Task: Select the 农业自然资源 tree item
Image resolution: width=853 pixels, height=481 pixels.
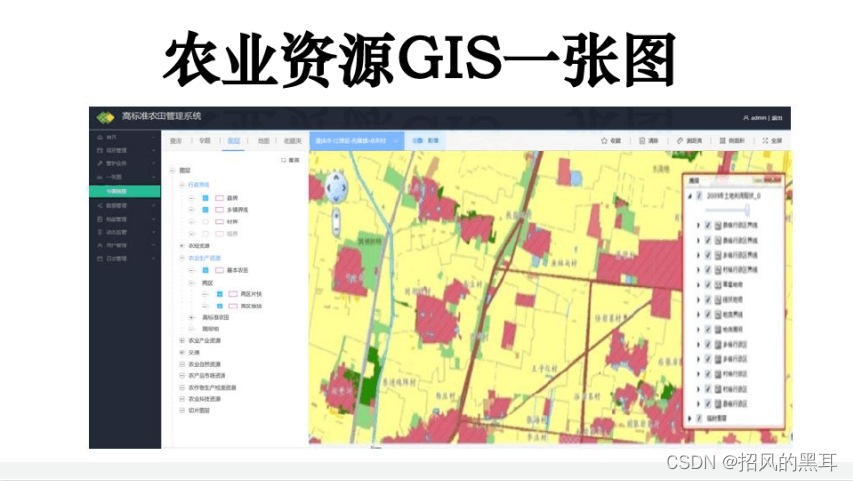Action: [205, 364]
